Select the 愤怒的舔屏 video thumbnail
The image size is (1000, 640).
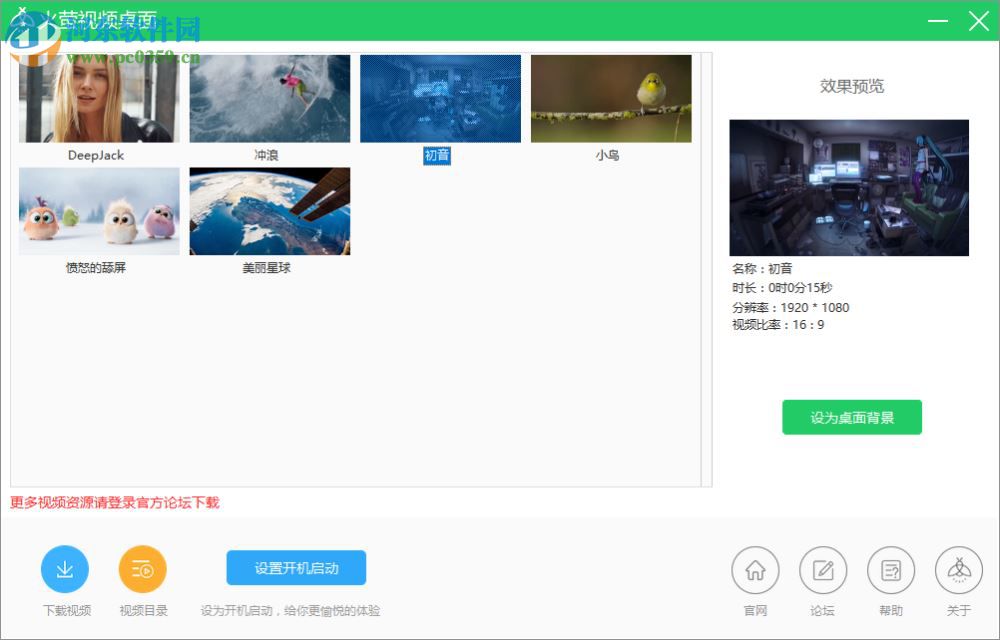click(98, 210)
